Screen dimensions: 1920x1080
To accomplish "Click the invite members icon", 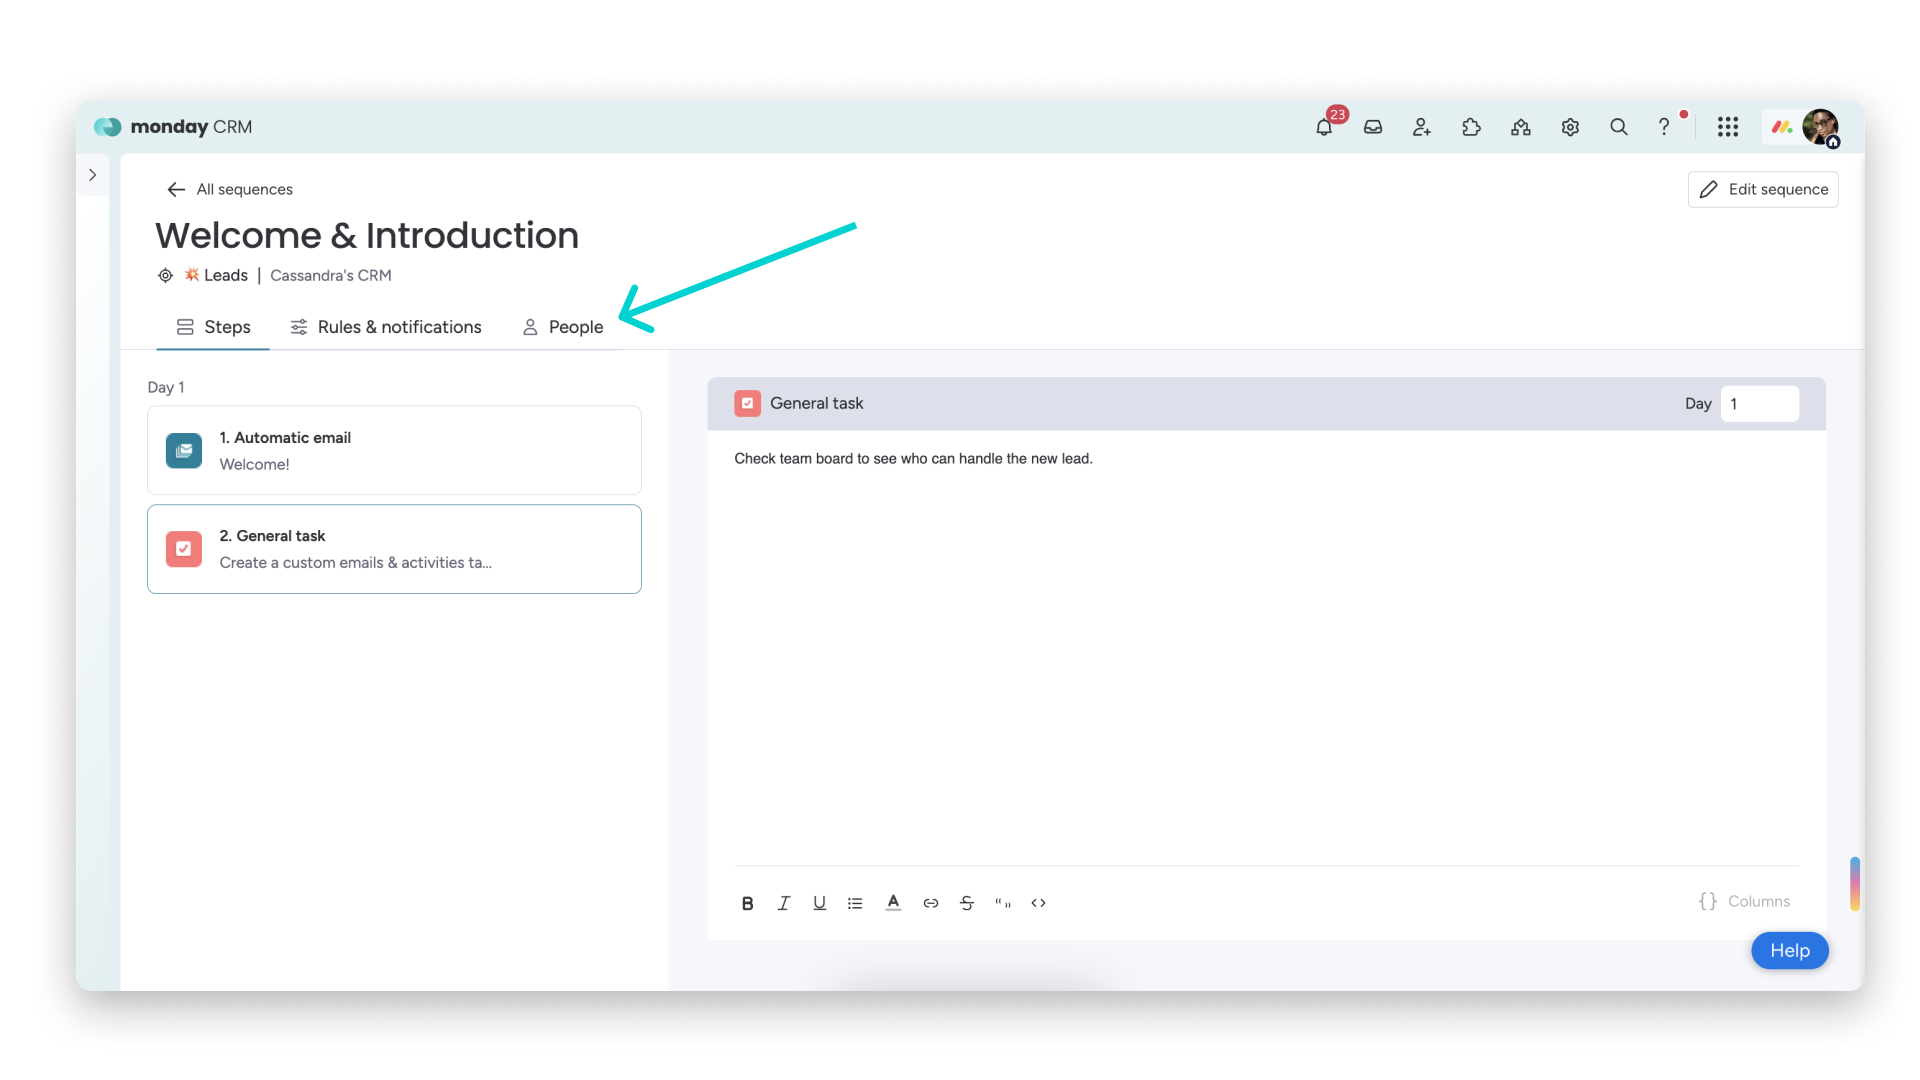I will click(1422, 127).
